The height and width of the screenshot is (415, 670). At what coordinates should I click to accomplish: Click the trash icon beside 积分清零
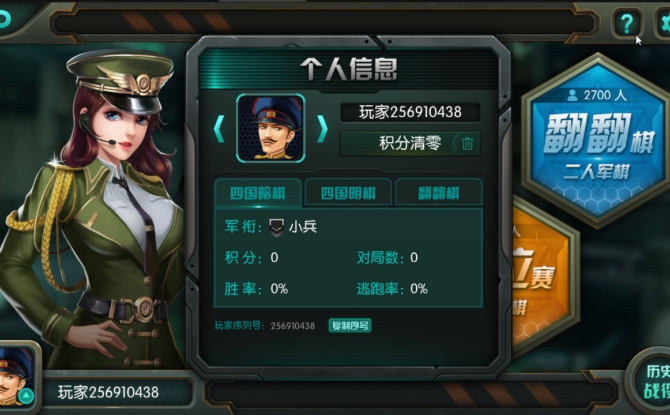coord(467,144)
